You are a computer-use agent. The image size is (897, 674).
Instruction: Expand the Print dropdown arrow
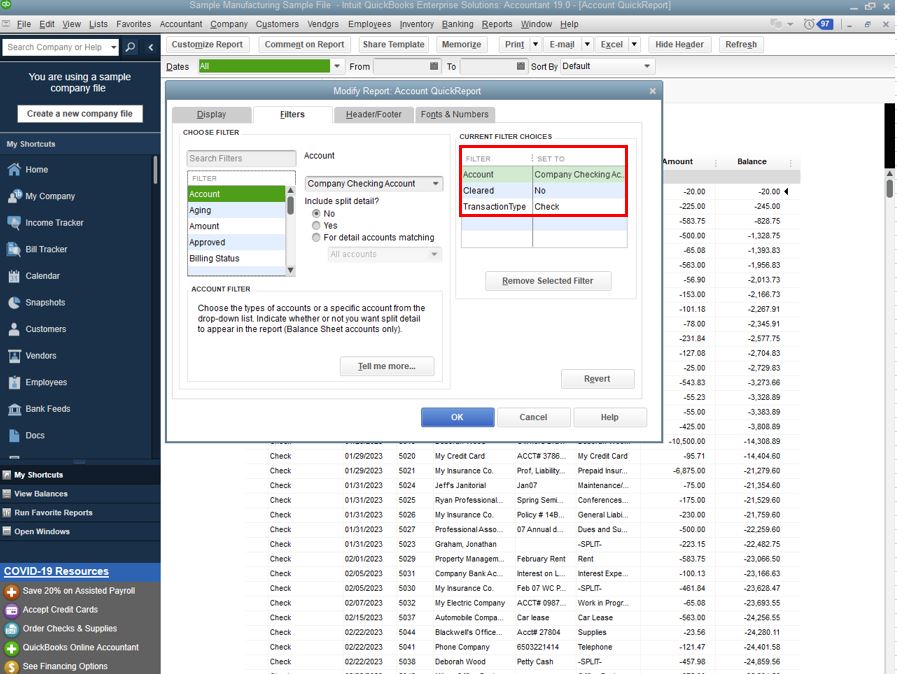click(x=535, y=45)
